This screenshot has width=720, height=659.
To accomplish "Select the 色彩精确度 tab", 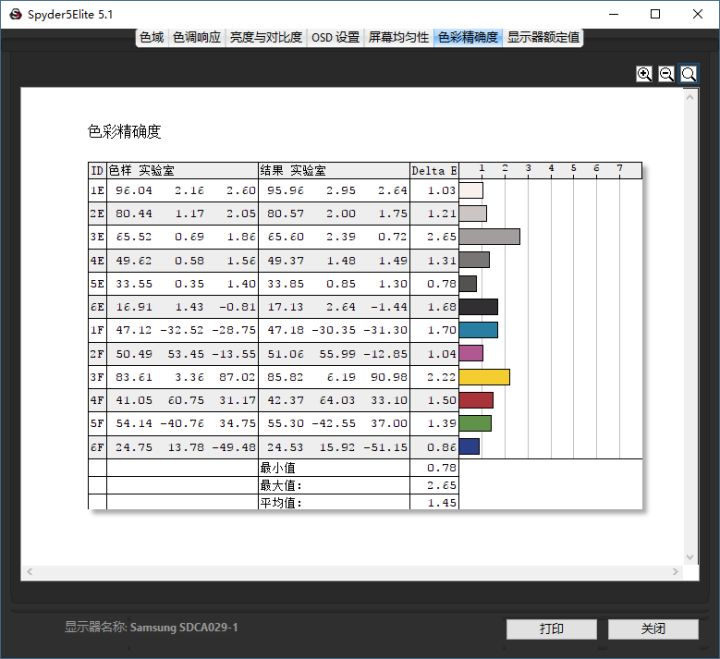I will coord(468,37).
